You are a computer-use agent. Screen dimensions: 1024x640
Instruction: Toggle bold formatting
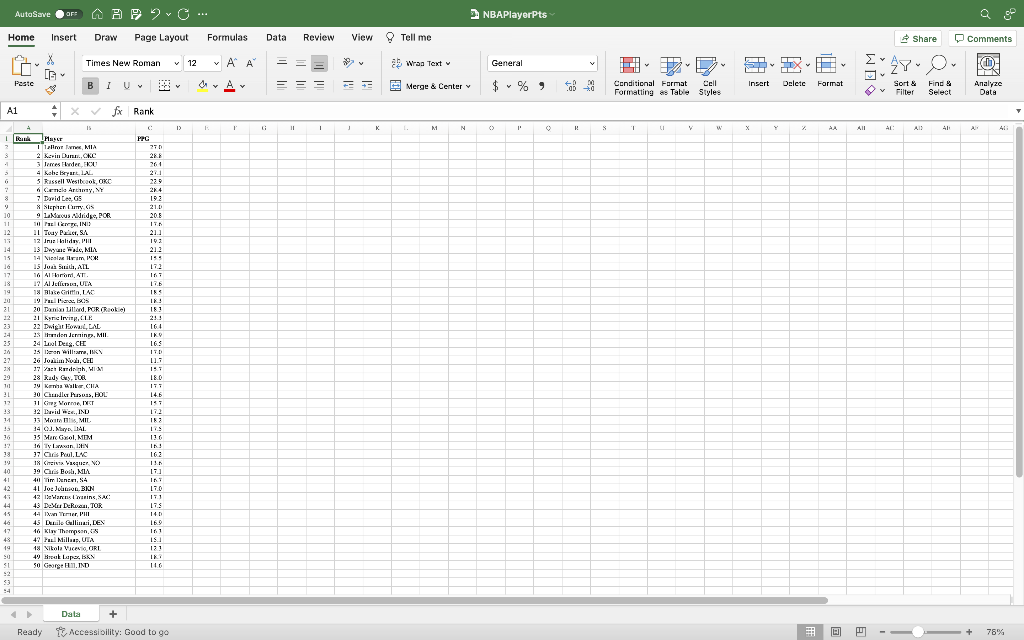[x=90, y=87]
